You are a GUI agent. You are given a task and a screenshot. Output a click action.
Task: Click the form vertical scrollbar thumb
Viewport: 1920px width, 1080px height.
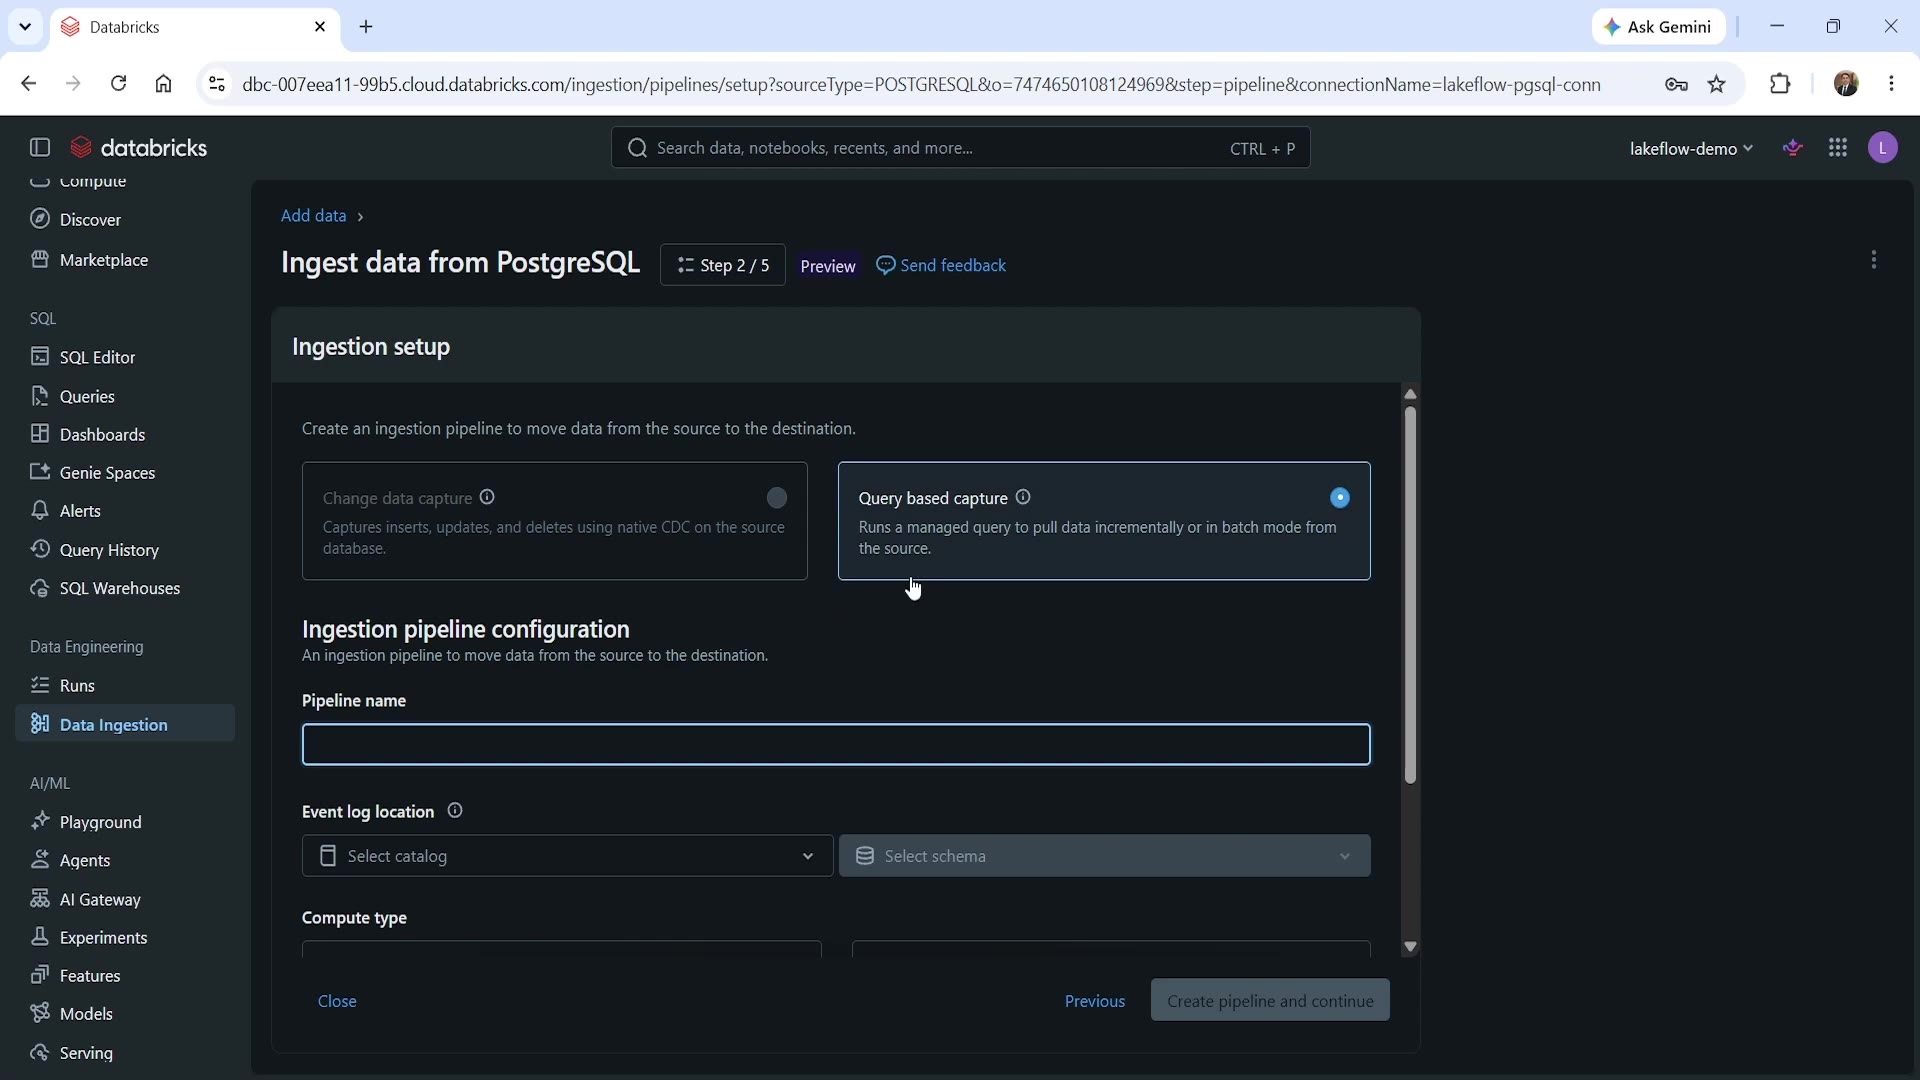click(1410, 595)
